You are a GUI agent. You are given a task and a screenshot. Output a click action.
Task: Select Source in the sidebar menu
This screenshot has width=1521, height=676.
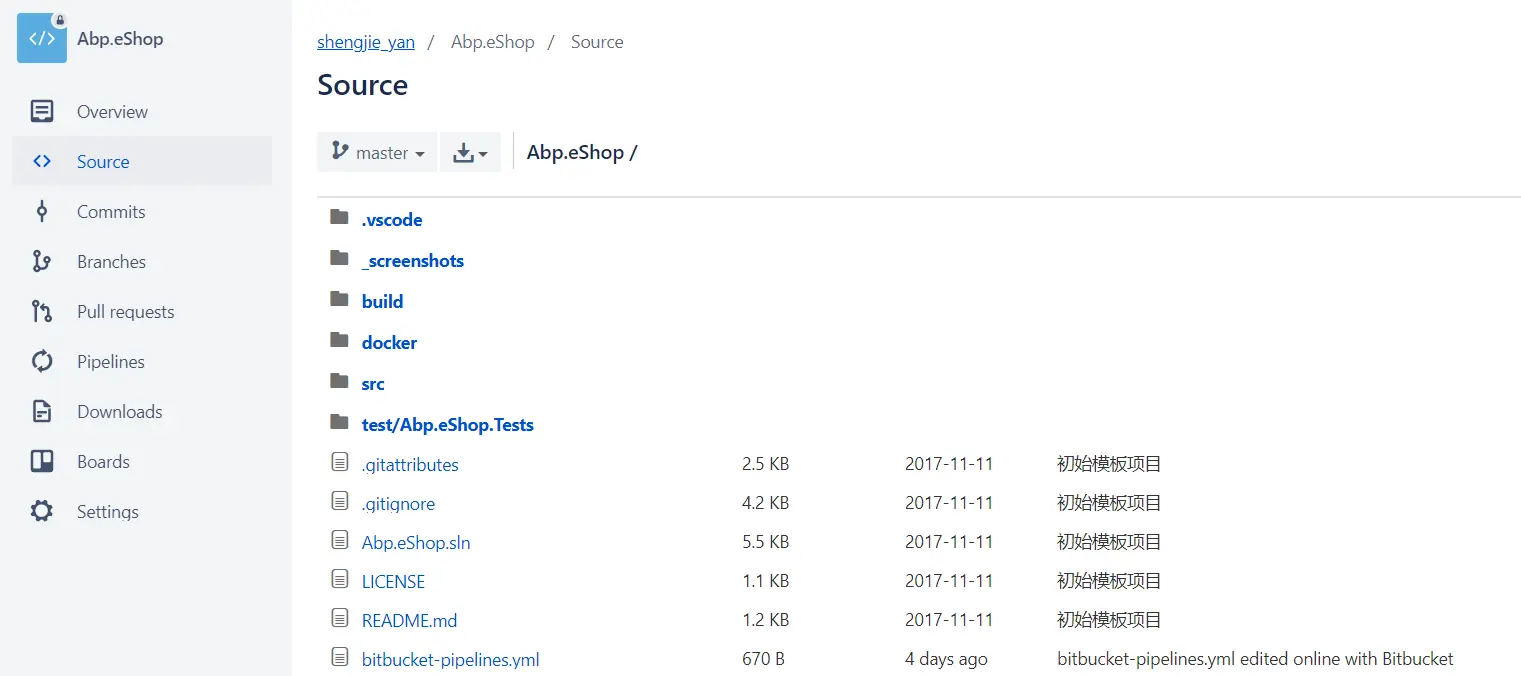click(142, 161)
